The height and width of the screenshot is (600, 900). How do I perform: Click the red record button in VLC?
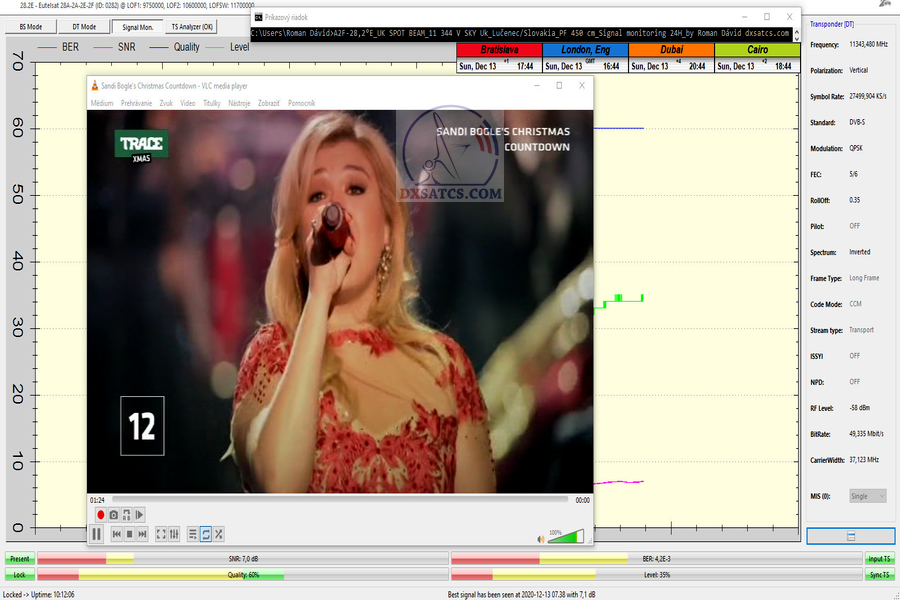pyautogui.click(x=101, y=514)
